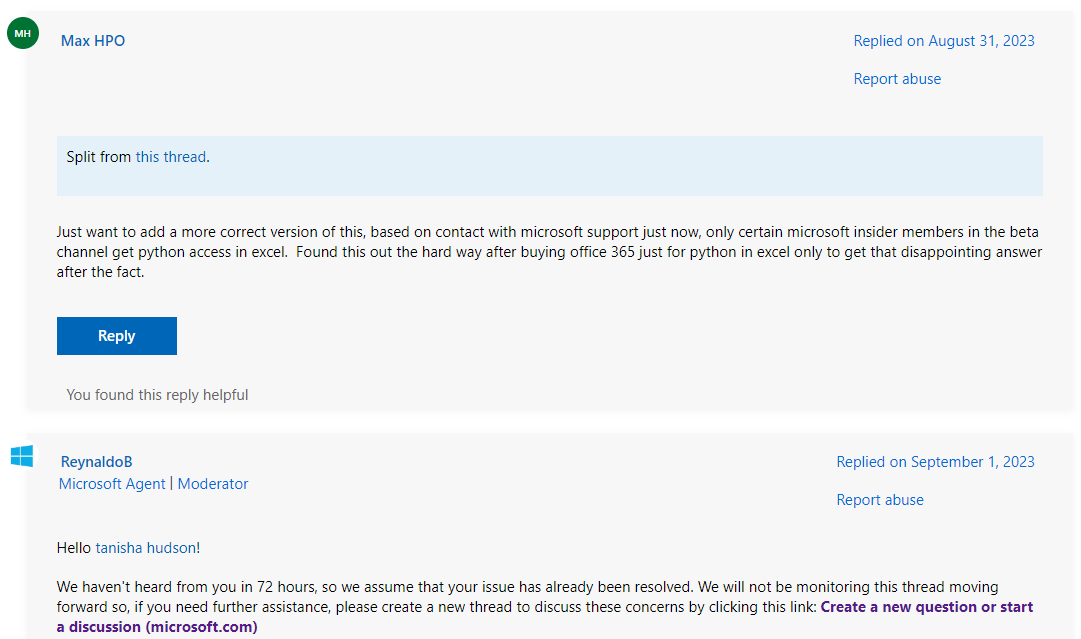Click the MH avatar icon
This screenshot has width=1081, height=639.
click(23, 33)
